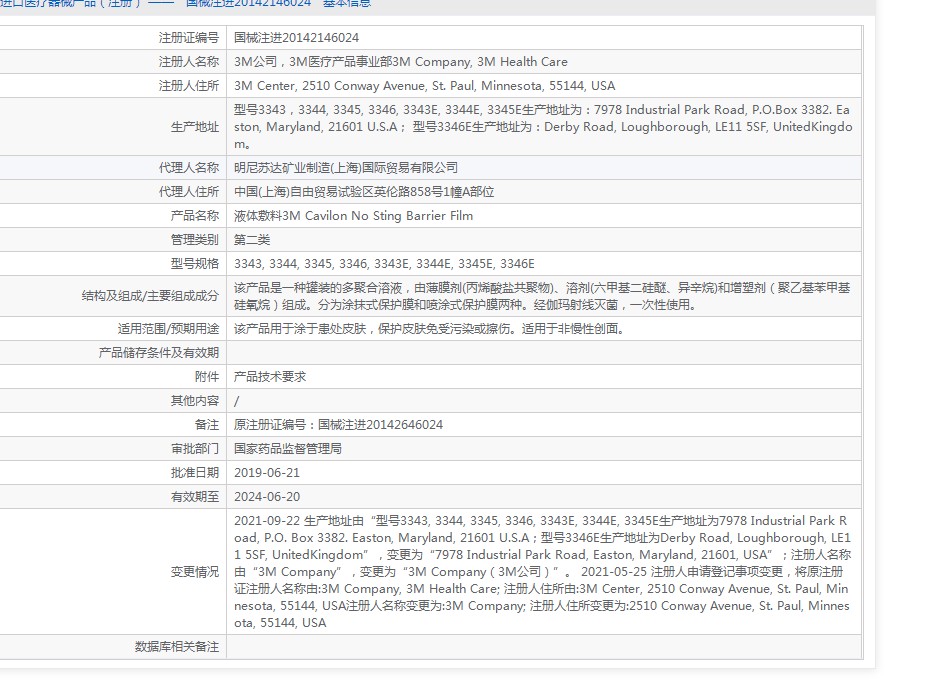
Task: Click the 附件 label
Action: [207, 377]
